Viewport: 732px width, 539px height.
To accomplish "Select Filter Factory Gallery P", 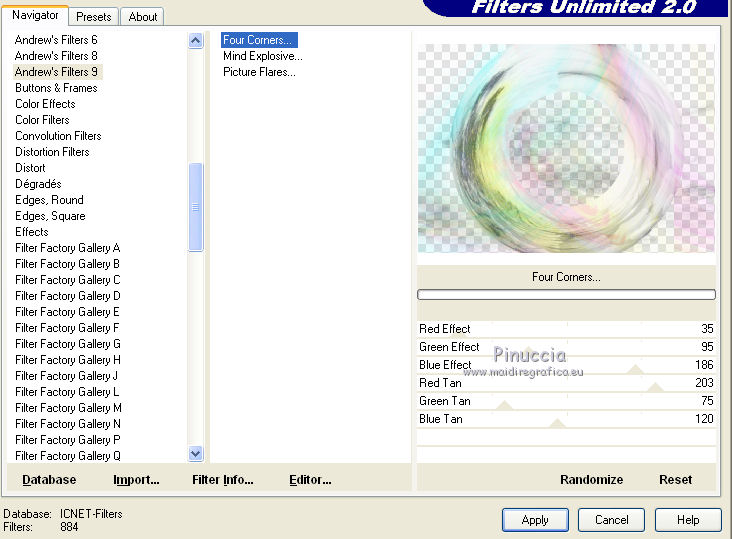I will pyautogui.click(x=68, y=440).
